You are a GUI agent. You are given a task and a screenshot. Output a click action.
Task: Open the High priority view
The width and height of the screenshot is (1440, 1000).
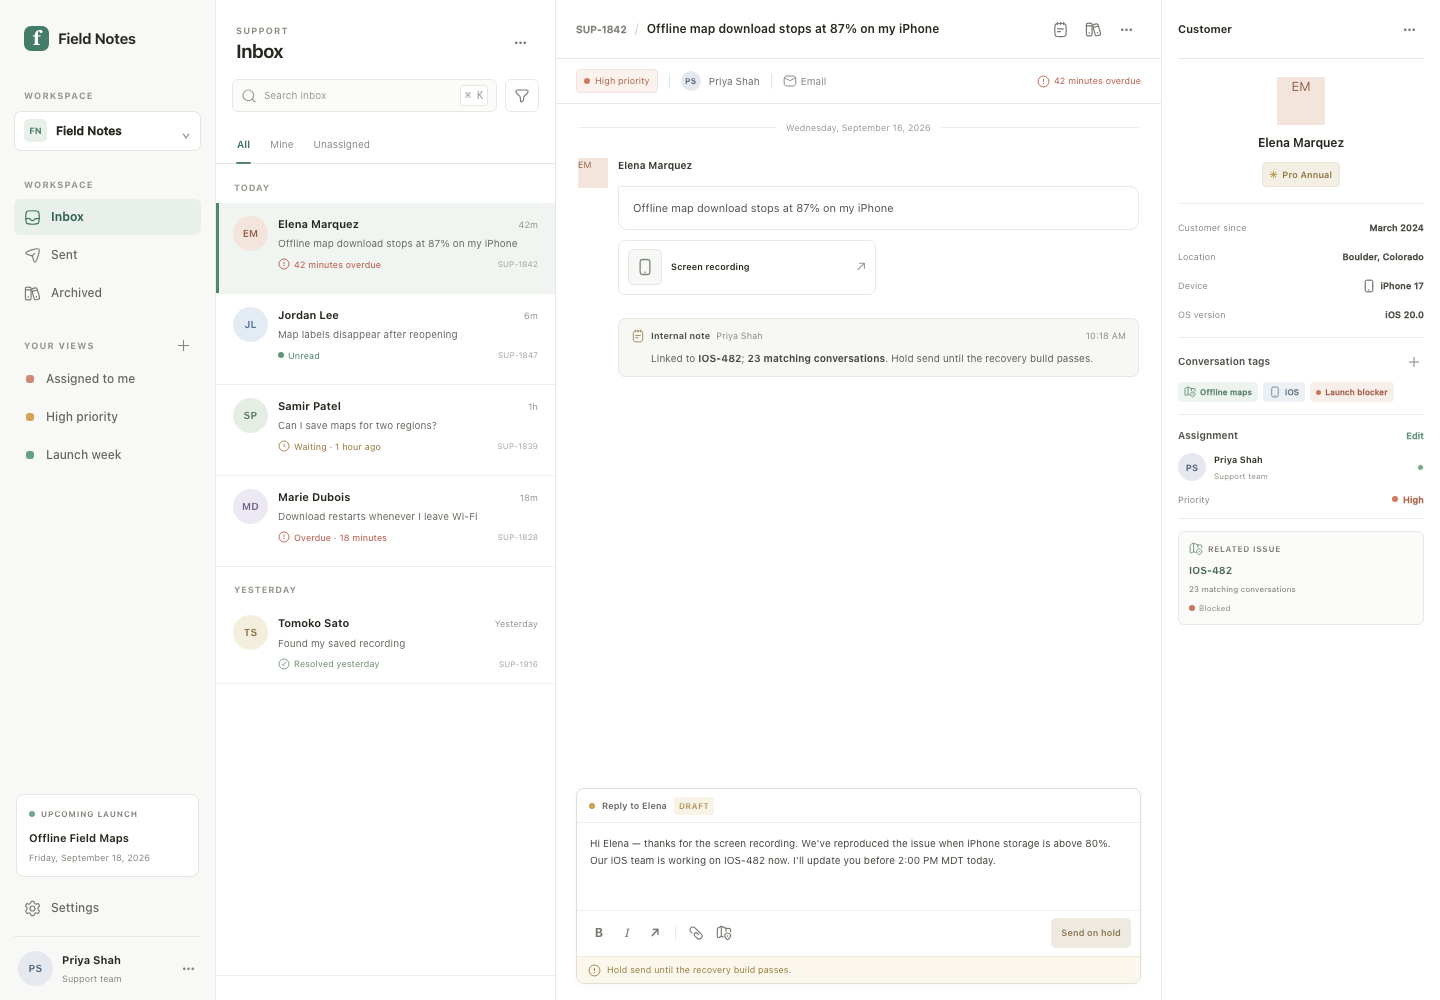(x=108, y=417)
